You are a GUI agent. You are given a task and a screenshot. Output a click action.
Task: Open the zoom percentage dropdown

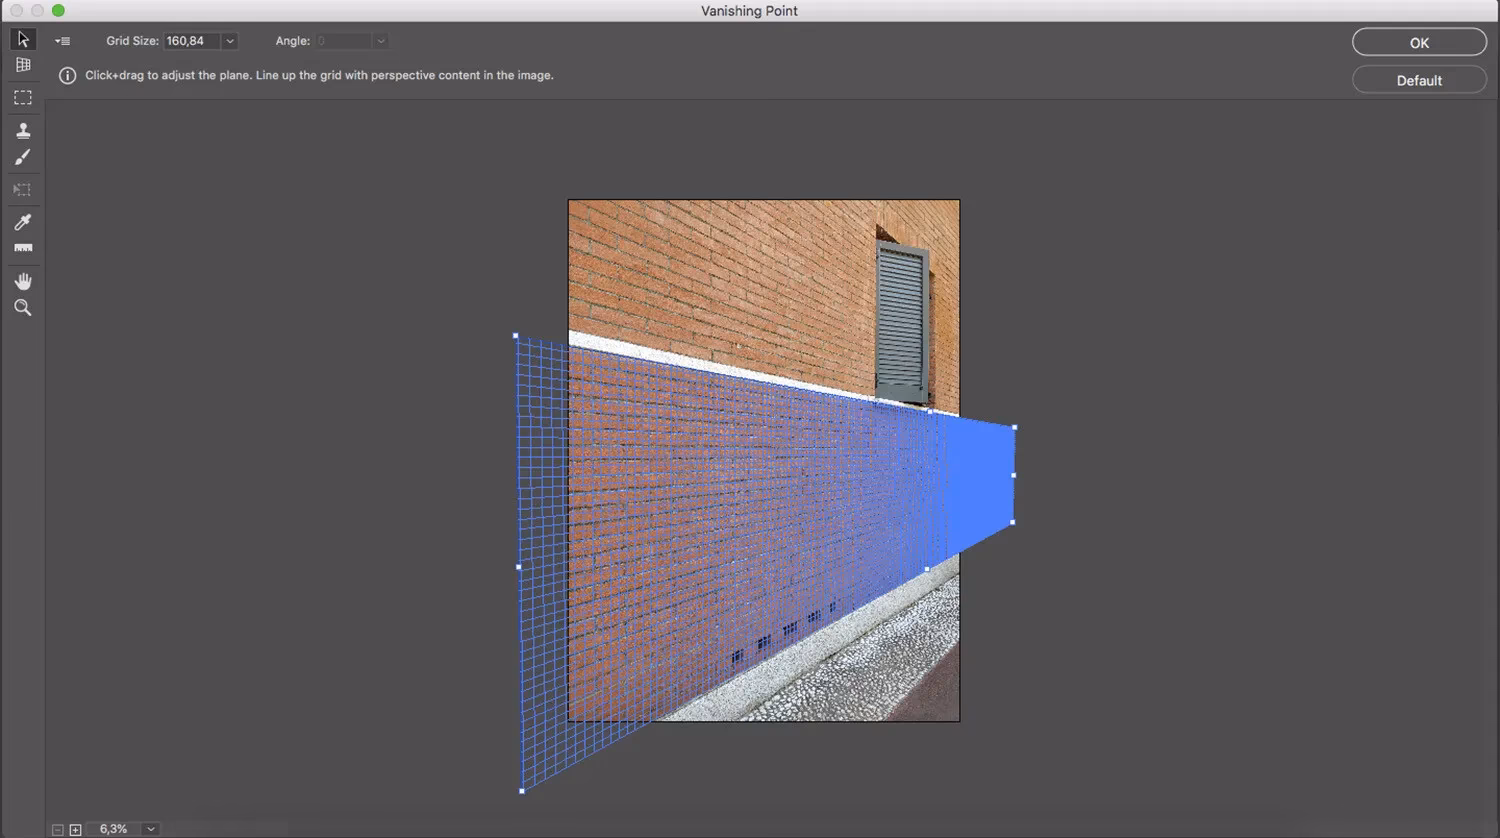pyautogui.click(x=150, y=829)
